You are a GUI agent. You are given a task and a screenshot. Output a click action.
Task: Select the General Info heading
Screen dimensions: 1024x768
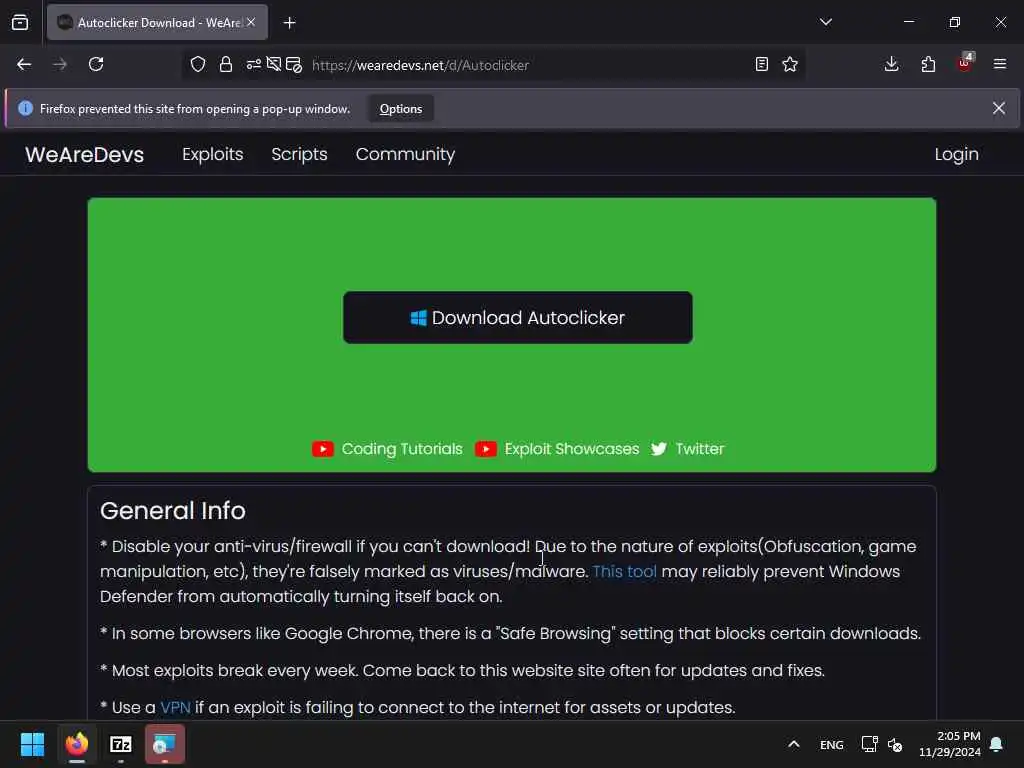(173, 511)
